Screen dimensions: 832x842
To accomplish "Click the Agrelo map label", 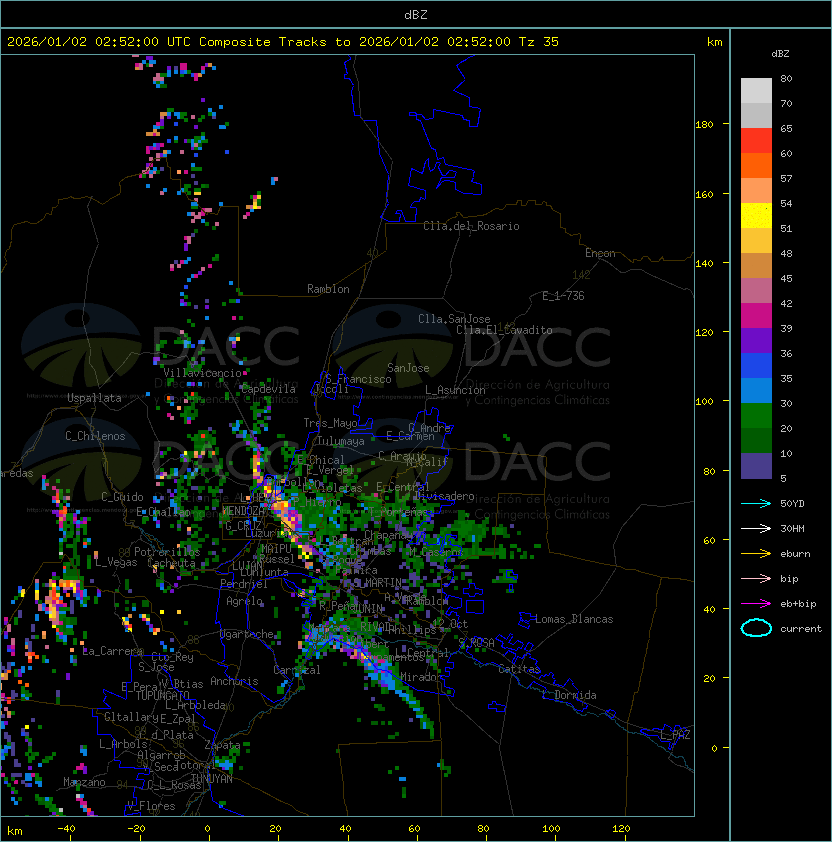I will point(244,601).
